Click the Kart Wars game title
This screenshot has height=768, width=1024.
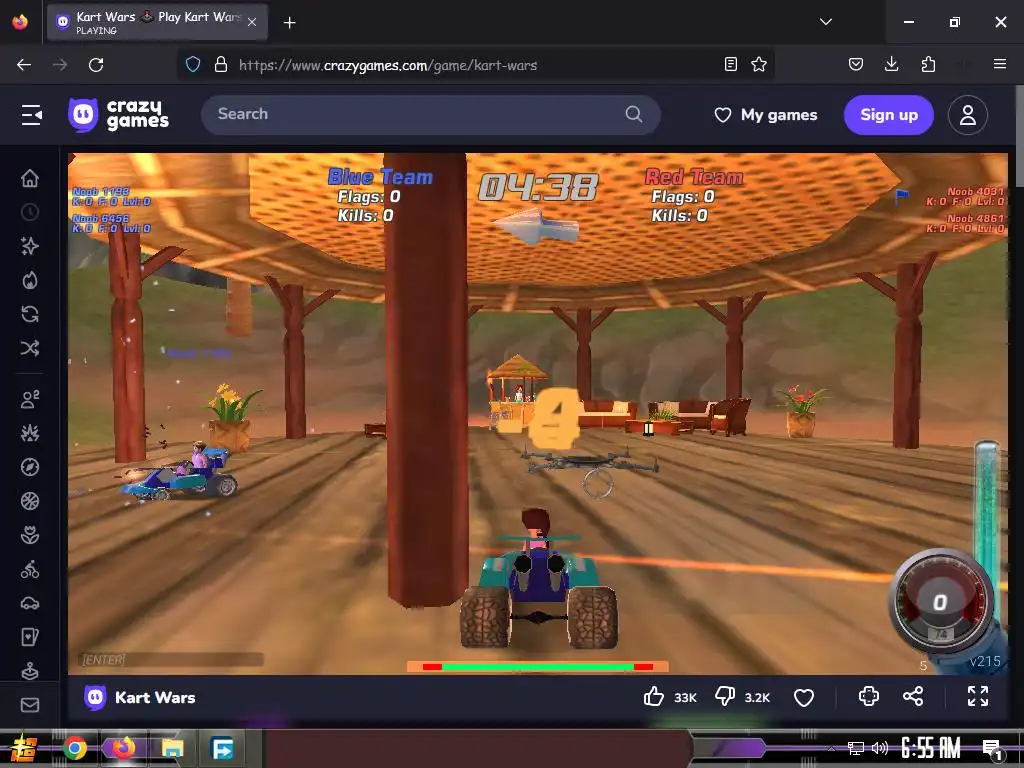pos(155,697)
